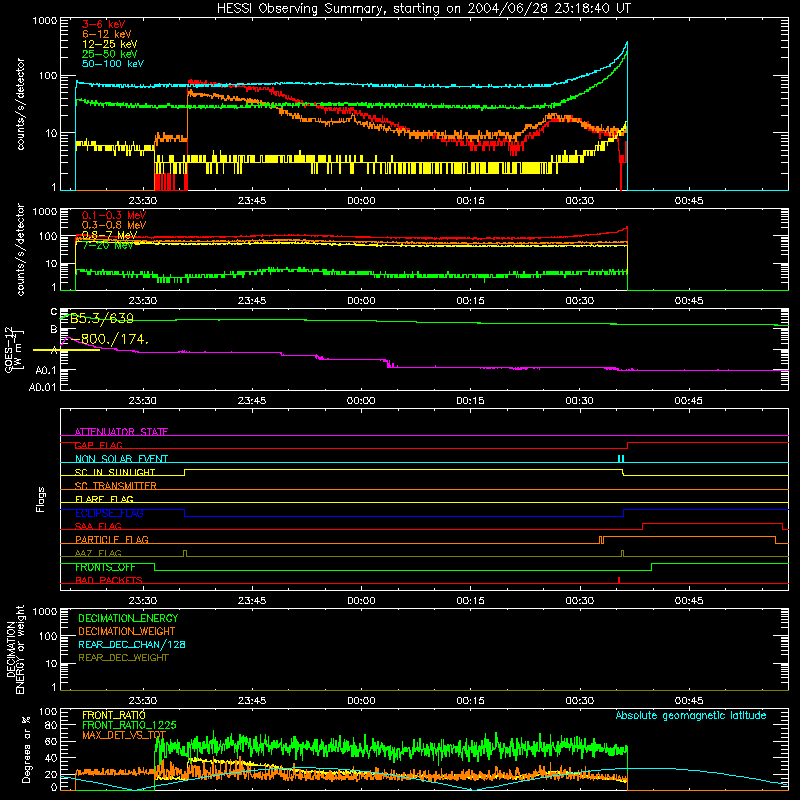Select the AAZ_FLAG label
The image size is (800, 800).
pyautogui.click(x=98, y=553)
